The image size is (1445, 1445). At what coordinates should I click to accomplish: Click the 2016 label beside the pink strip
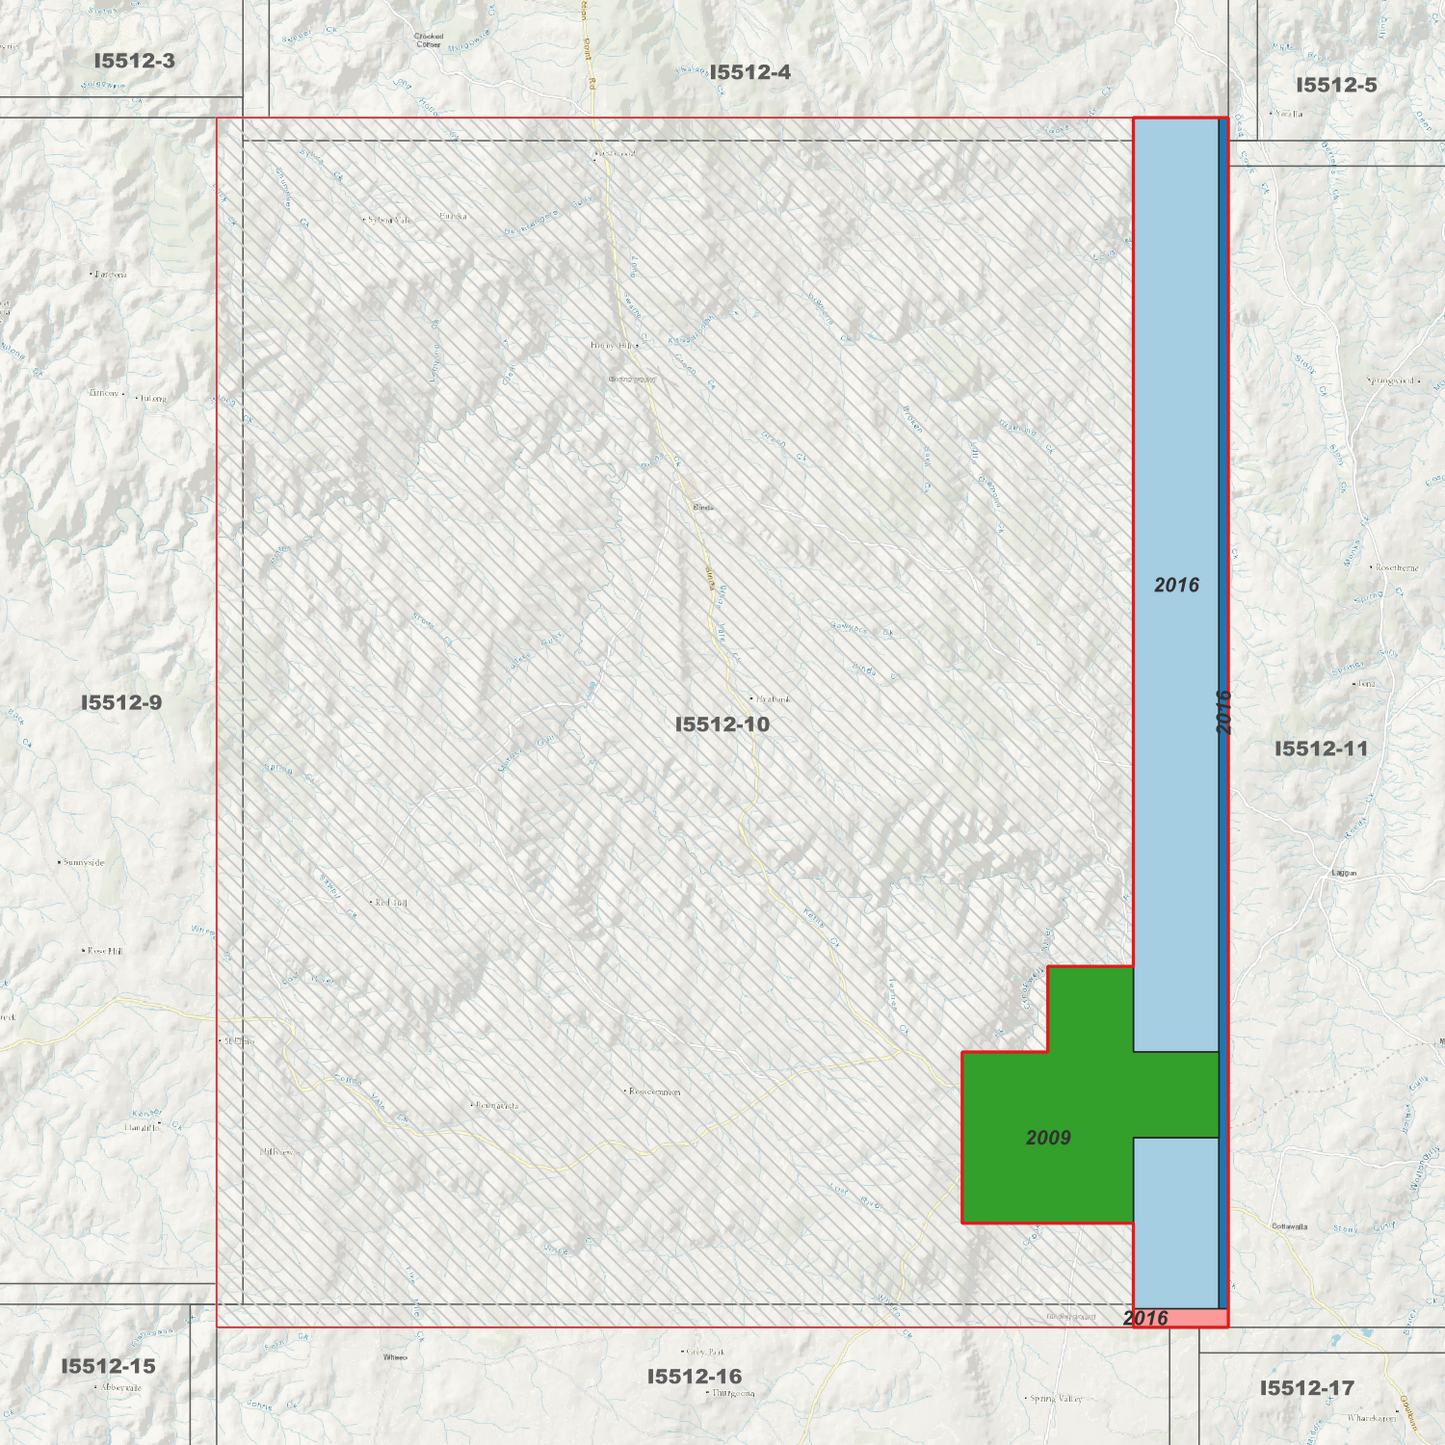1145,1318
